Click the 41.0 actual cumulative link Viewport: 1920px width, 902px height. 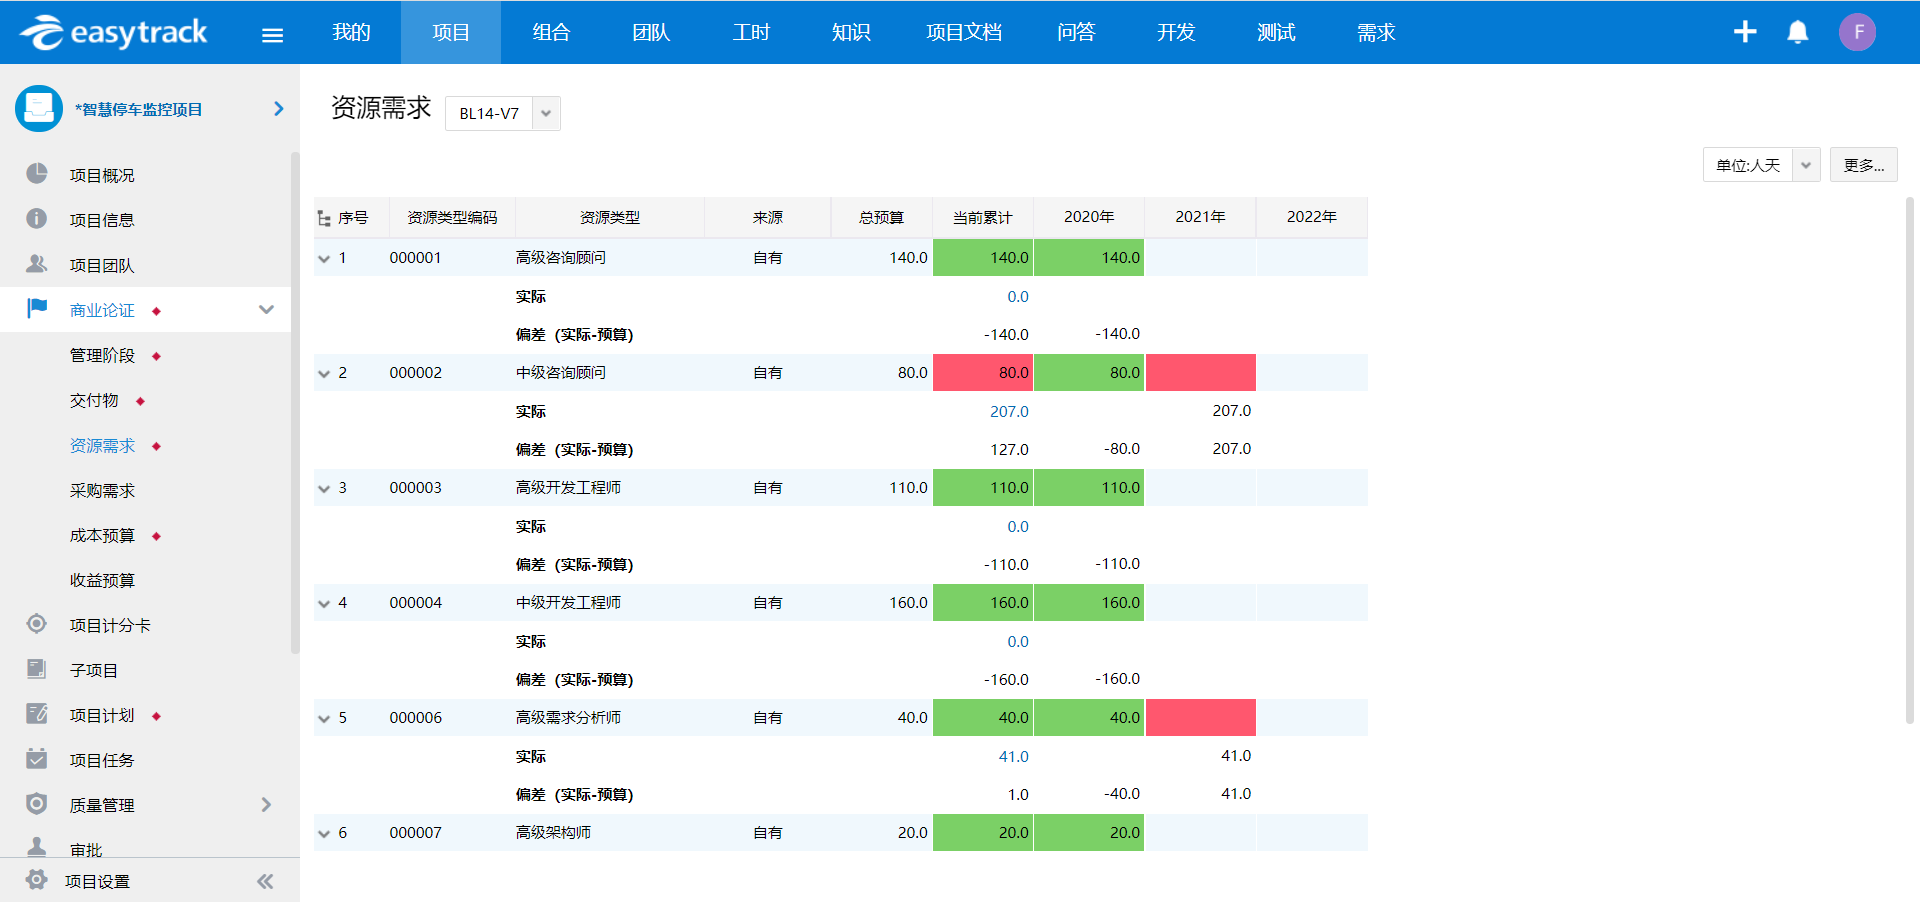pyautogui.click(x=1013, y=756)
